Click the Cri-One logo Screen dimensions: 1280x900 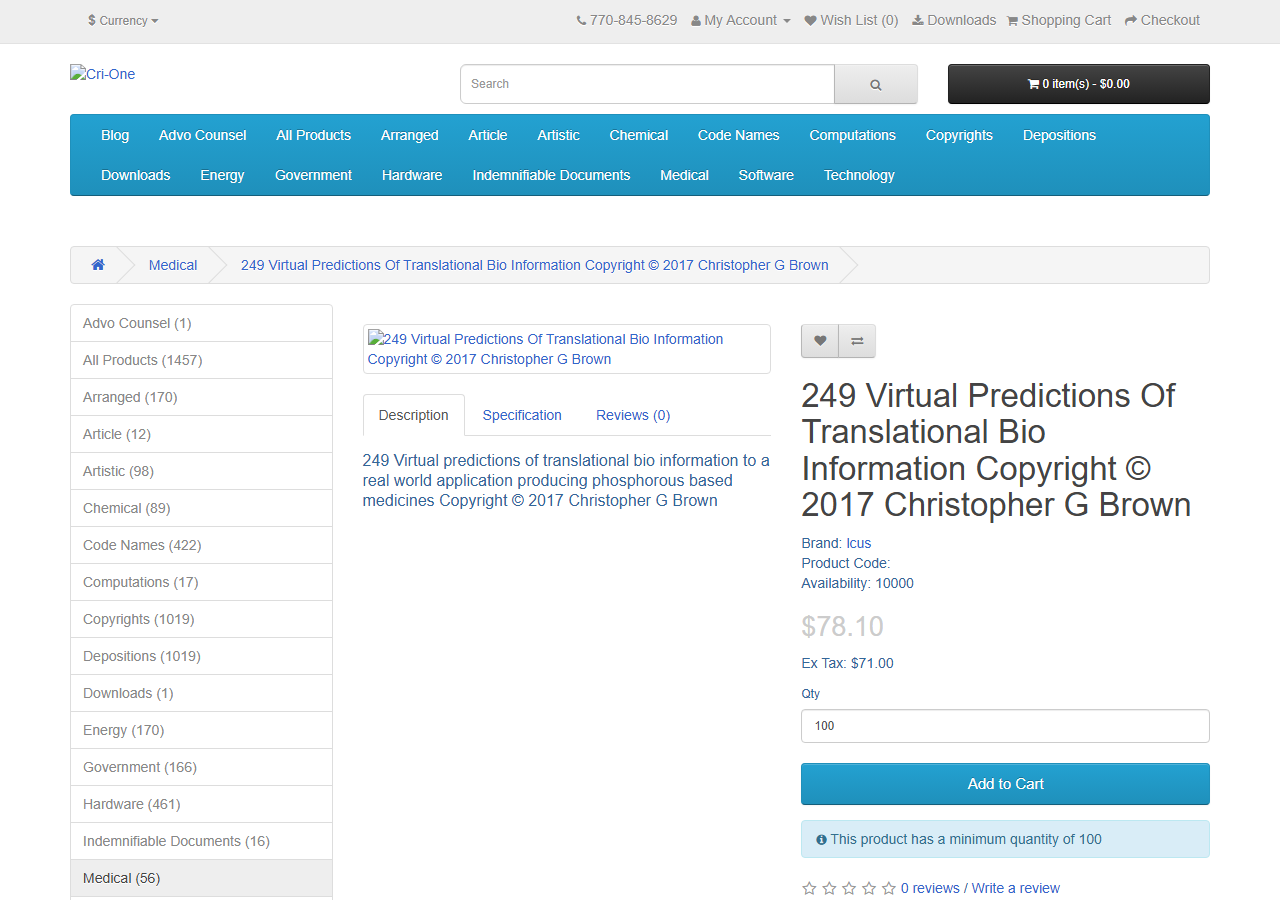pos(102,74)
